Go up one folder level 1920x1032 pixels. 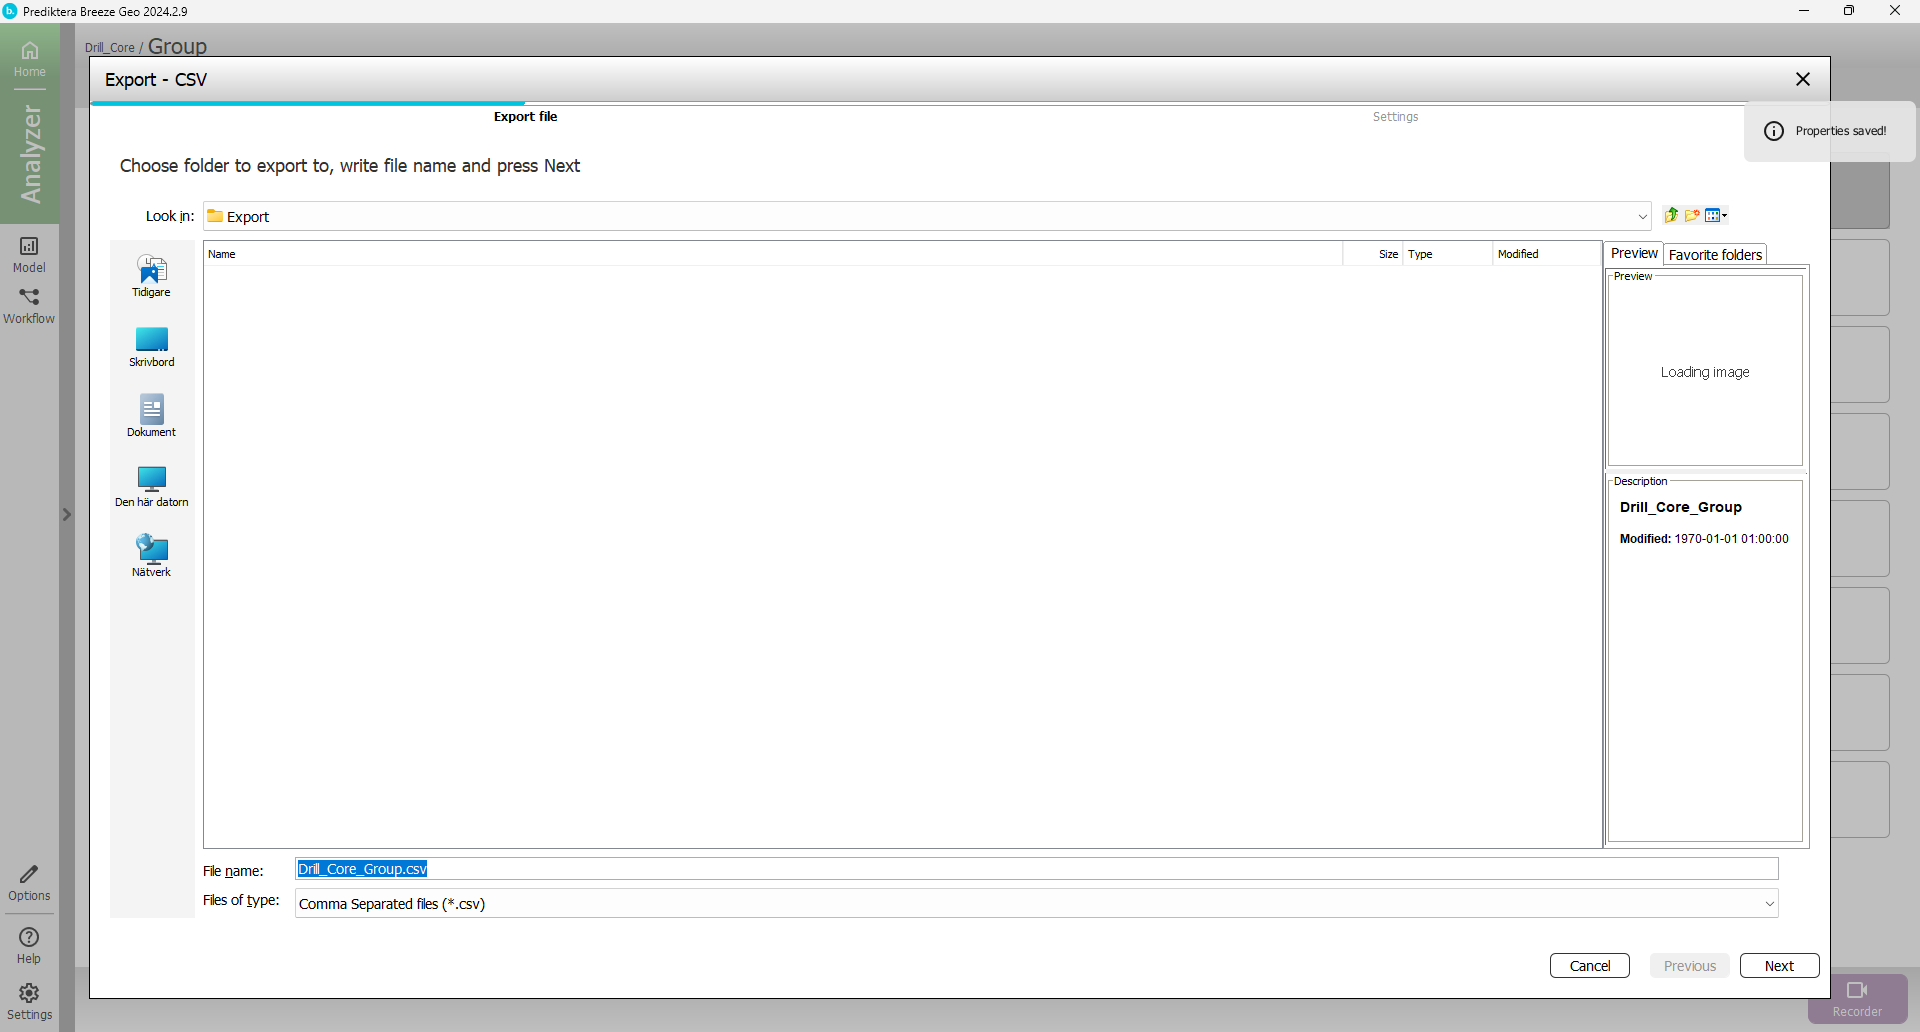[1671, 215]
